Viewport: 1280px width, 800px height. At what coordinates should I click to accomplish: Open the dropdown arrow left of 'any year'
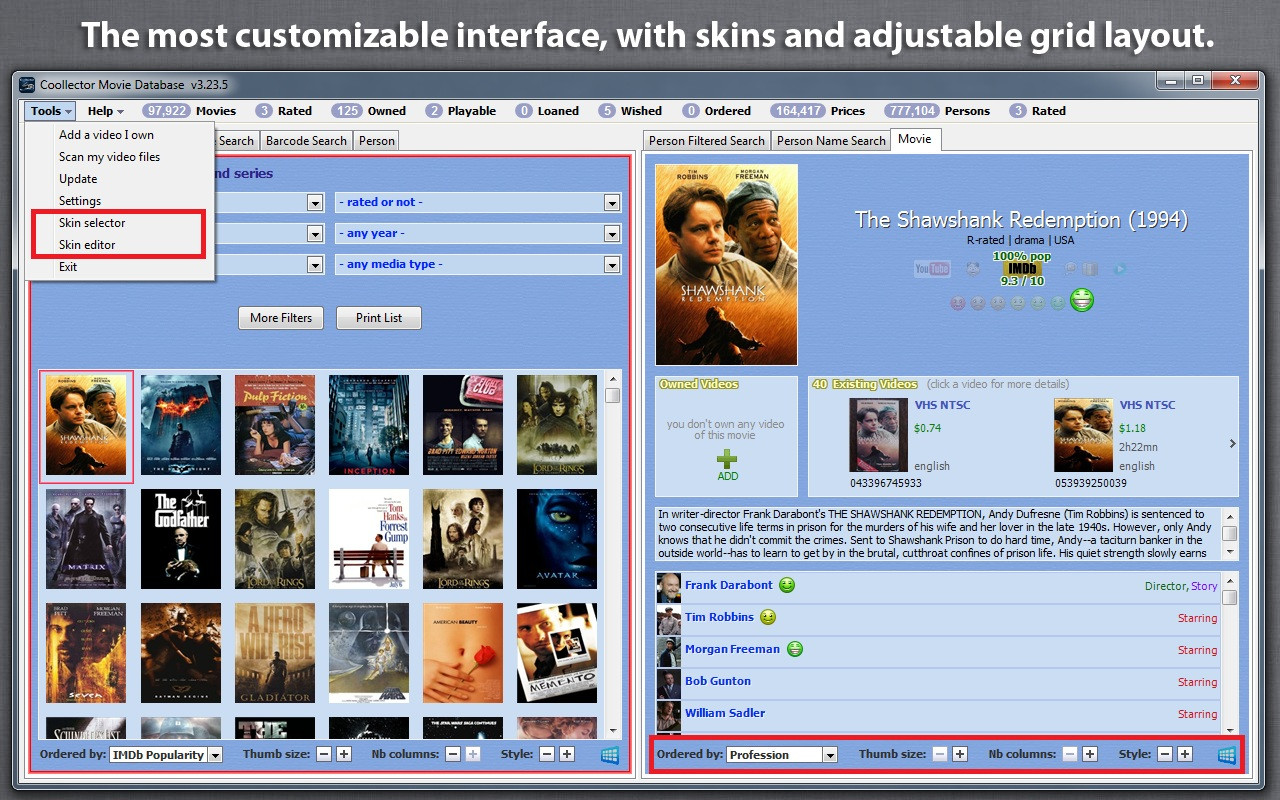[315, 233]
